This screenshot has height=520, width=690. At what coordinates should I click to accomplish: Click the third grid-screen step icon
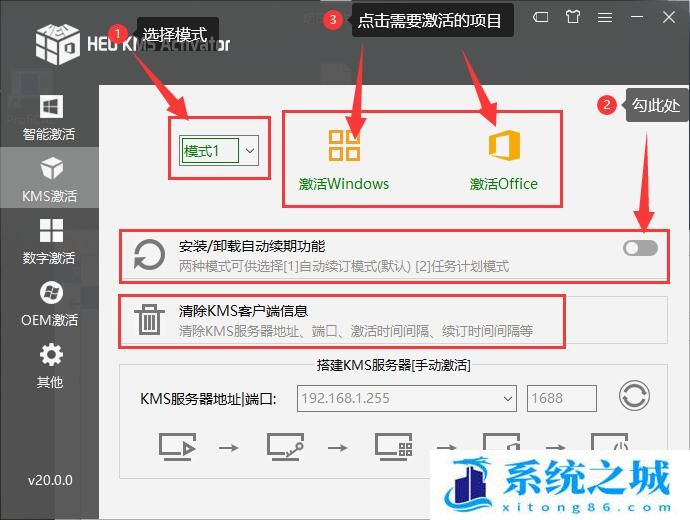point(393,447)
